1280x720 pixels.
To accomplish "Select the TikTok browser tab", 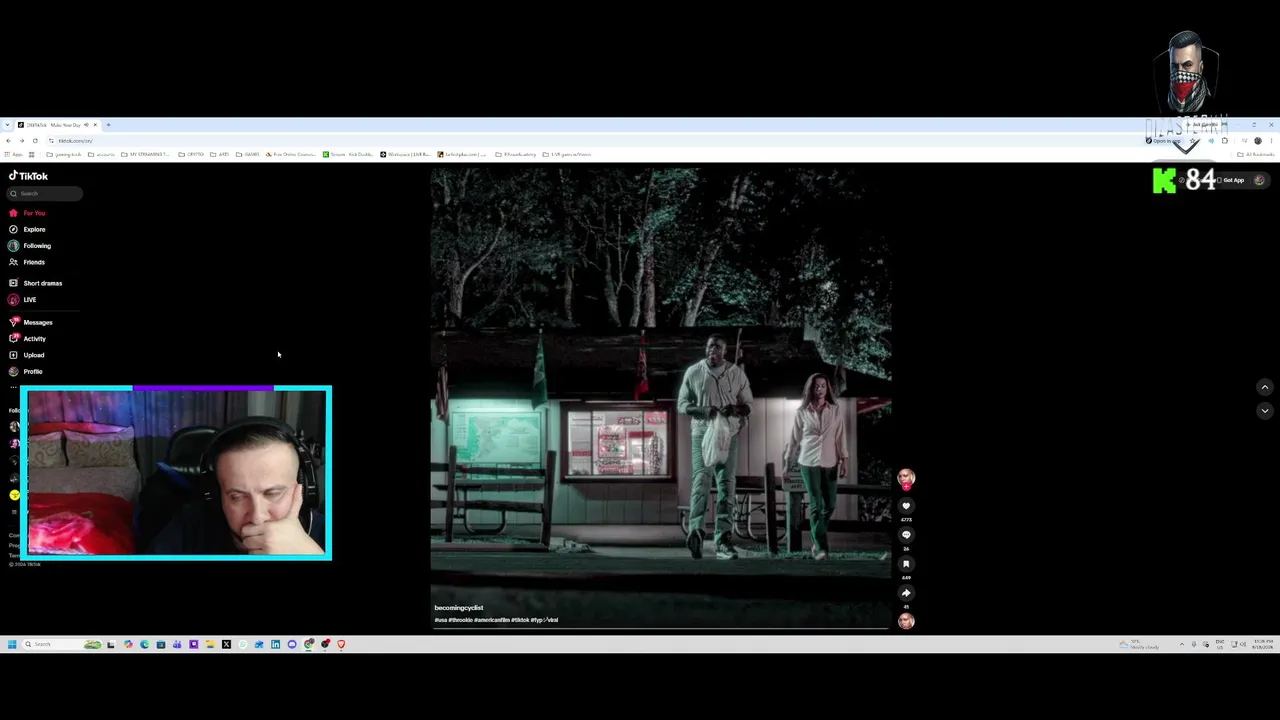I will (57, 125).
